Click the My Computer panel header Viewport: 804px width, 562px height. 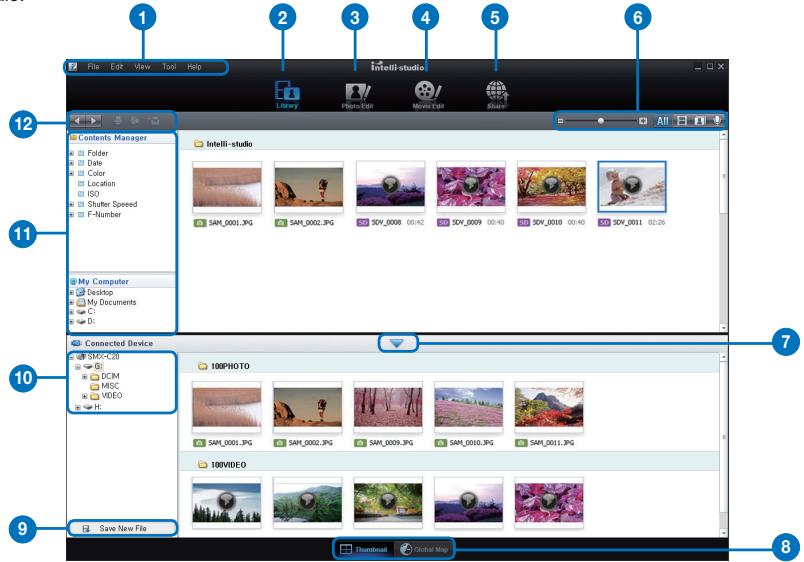pos(122,282)
